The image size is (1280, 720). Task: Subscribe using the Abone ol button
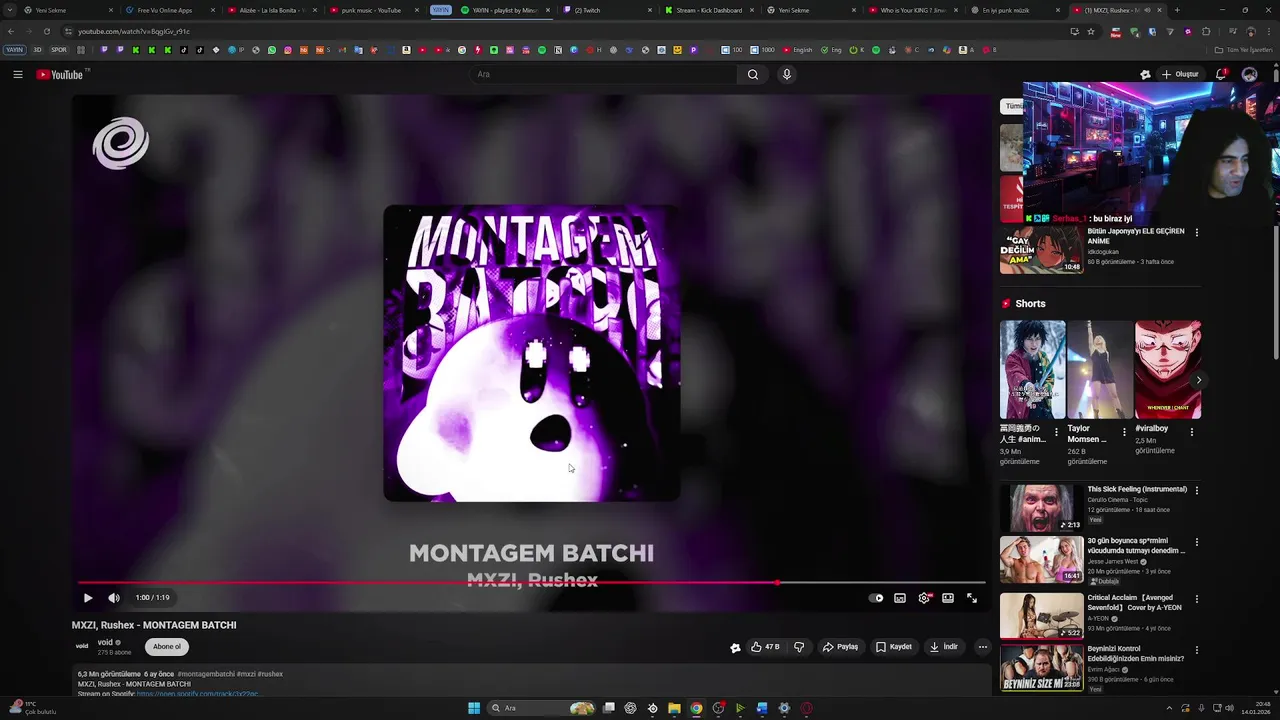pyautogui.click(x=167, y=646)
